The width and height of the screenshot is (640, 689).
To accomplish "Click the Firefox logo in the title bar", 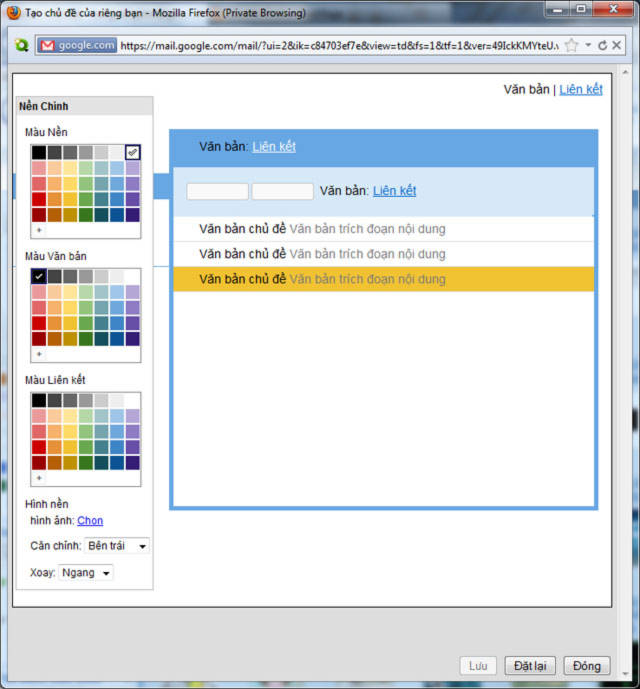I will [14, 12].
